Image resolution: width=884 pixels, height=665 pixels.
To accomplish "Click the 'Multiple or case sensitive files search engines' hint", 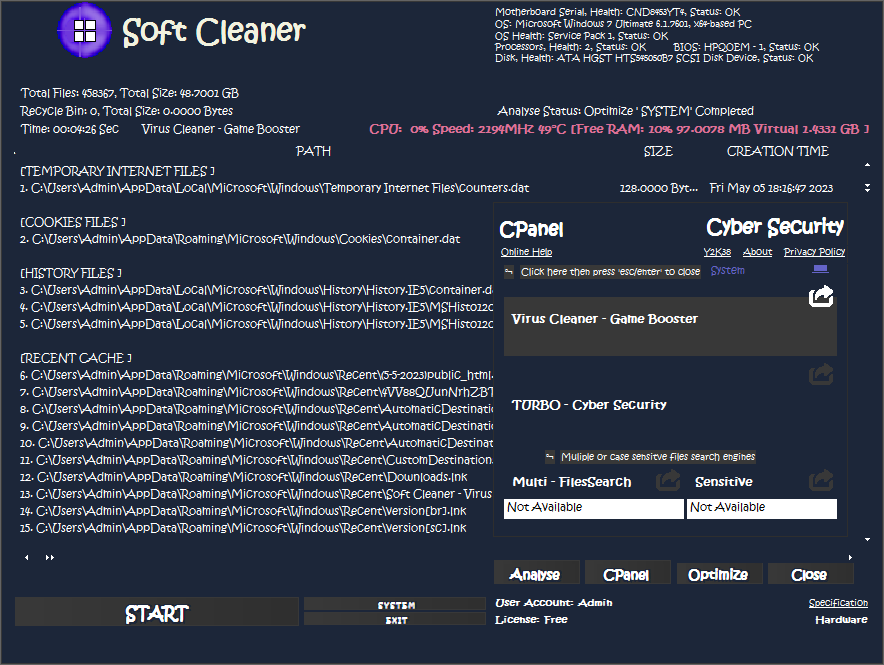I will (657, 456).
